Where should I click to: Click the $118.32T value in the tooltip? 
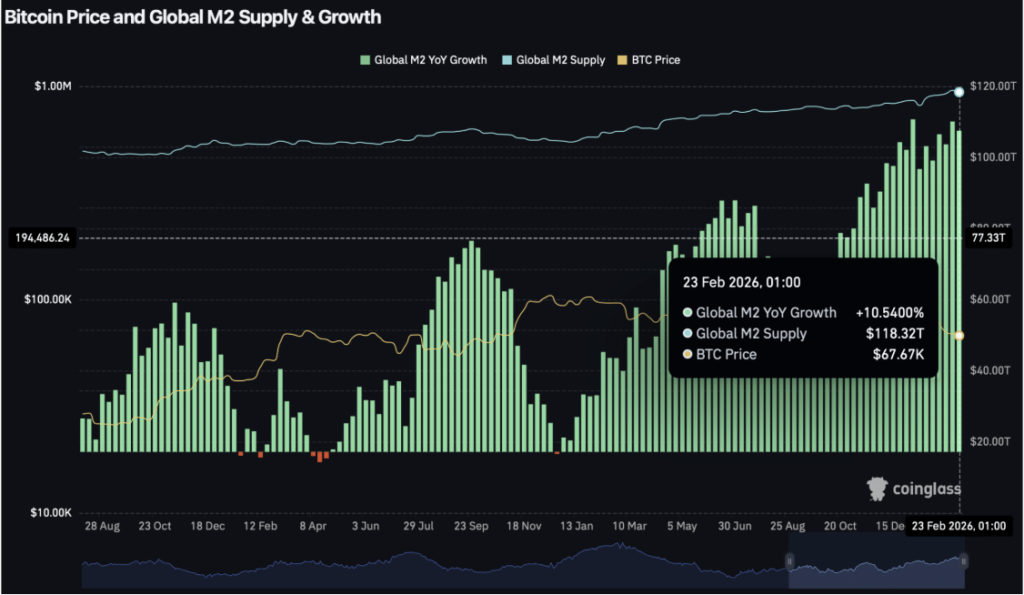[x=895, y=334]
